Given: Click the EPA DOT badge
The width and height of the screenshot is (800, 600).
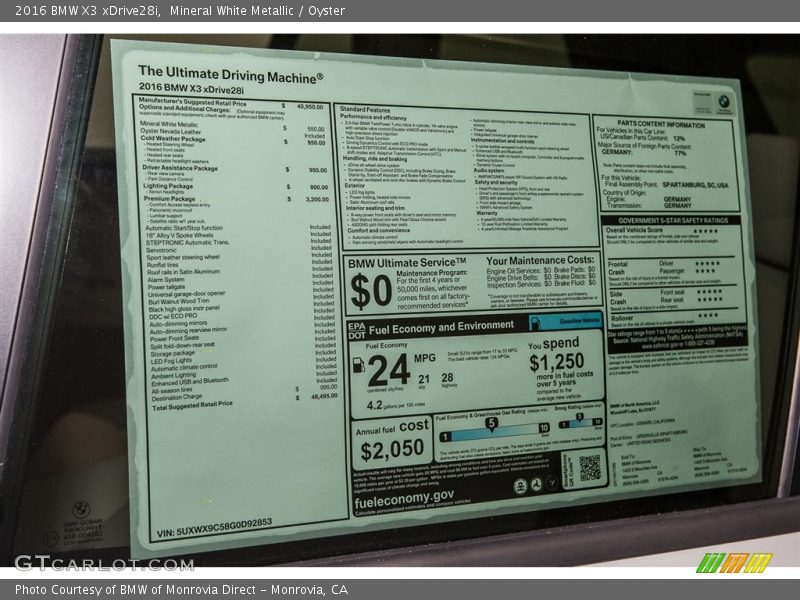Looking at the screenshot, I should (357, 331).
